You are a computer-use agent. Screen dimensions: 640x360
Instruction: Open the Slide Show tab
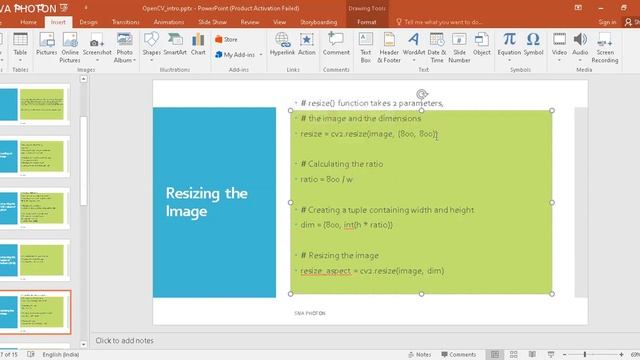pyautogui.click(x=212, y=22)
